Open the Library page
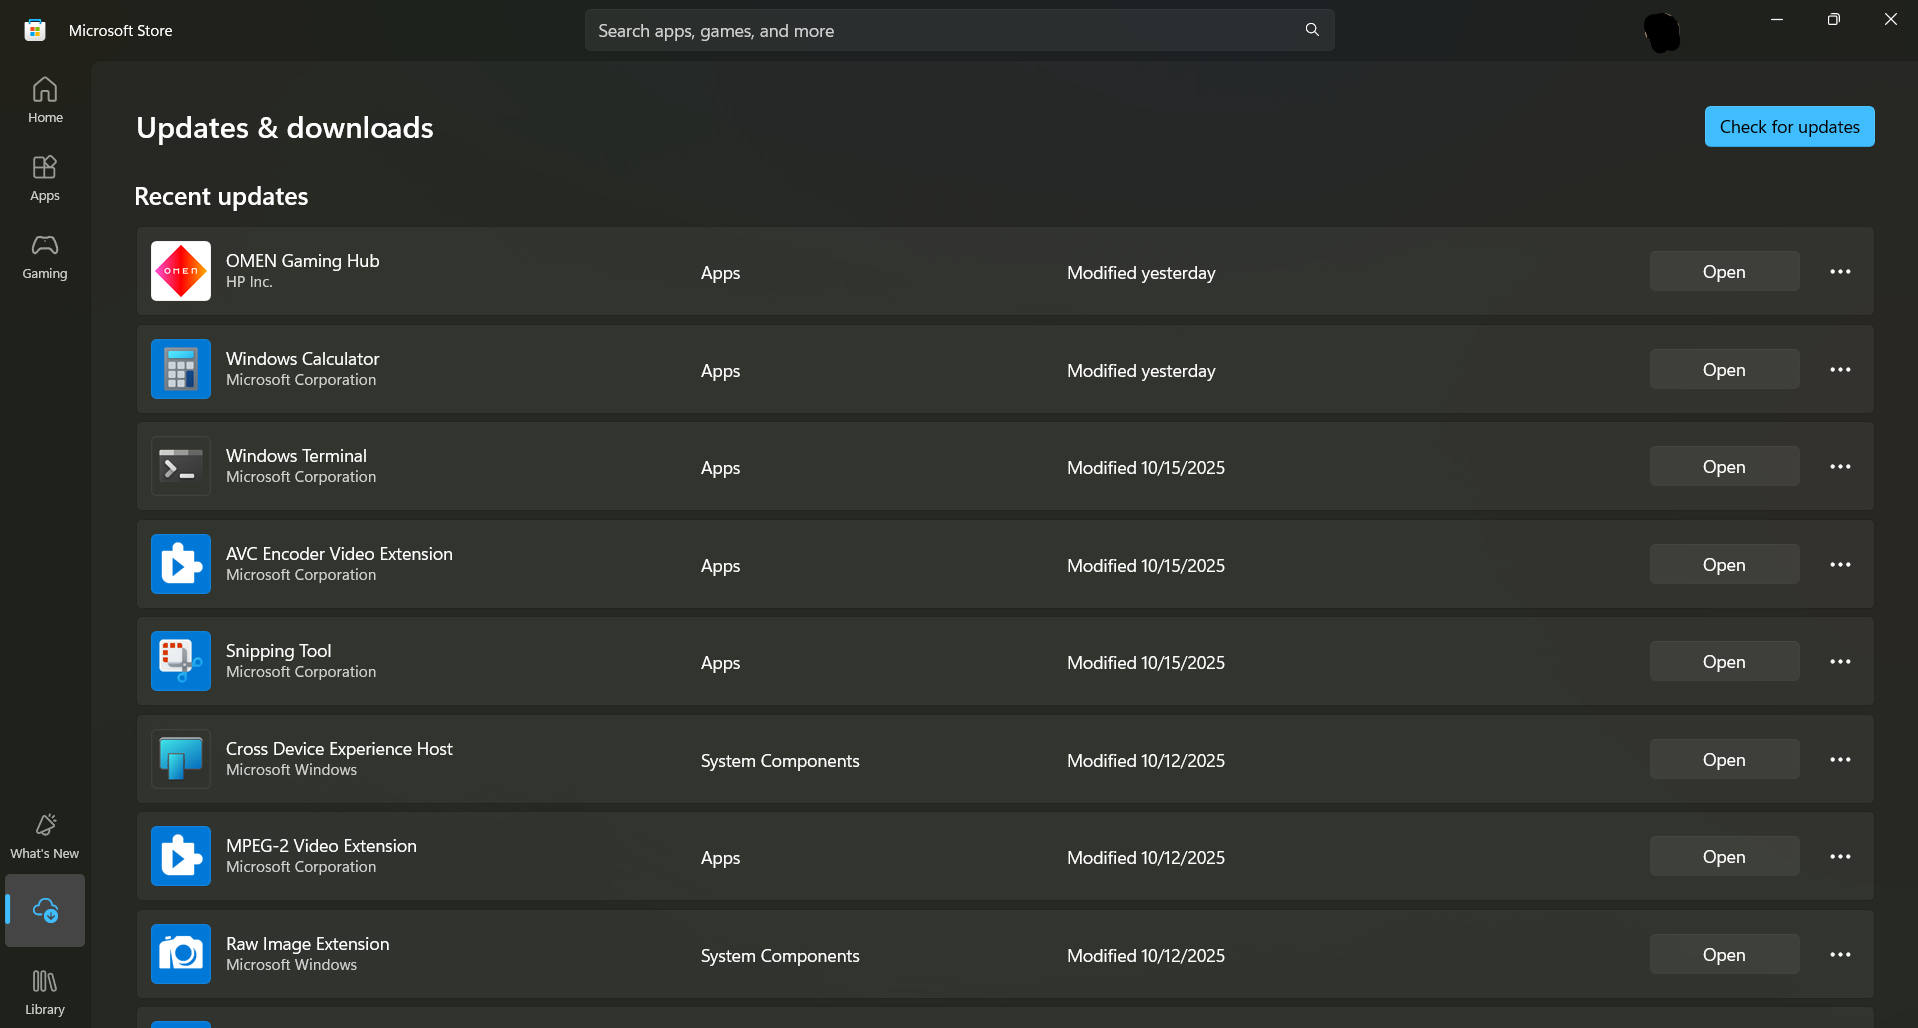This screenshot has width=1918, height=1028. (45, 992)
